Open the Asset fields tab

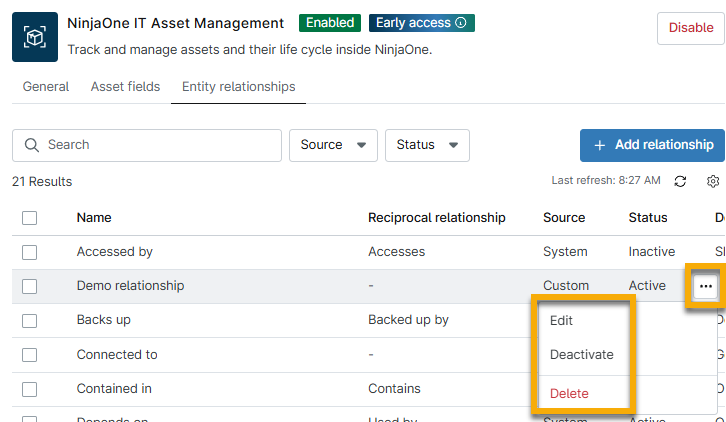tap(125, 87)
